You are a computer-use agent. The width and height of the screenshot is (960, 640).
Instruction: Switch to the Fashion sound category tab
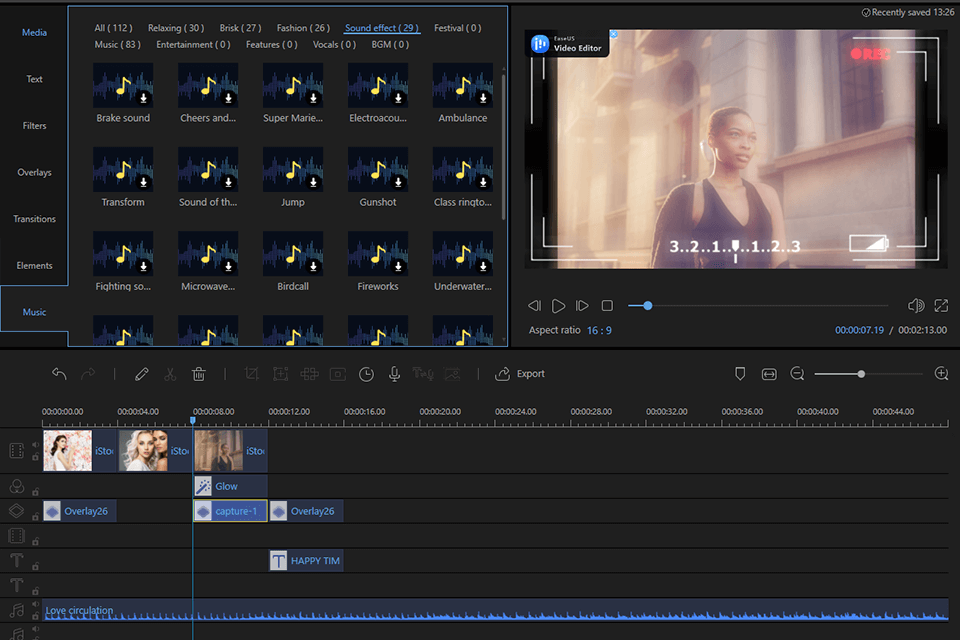302,28
